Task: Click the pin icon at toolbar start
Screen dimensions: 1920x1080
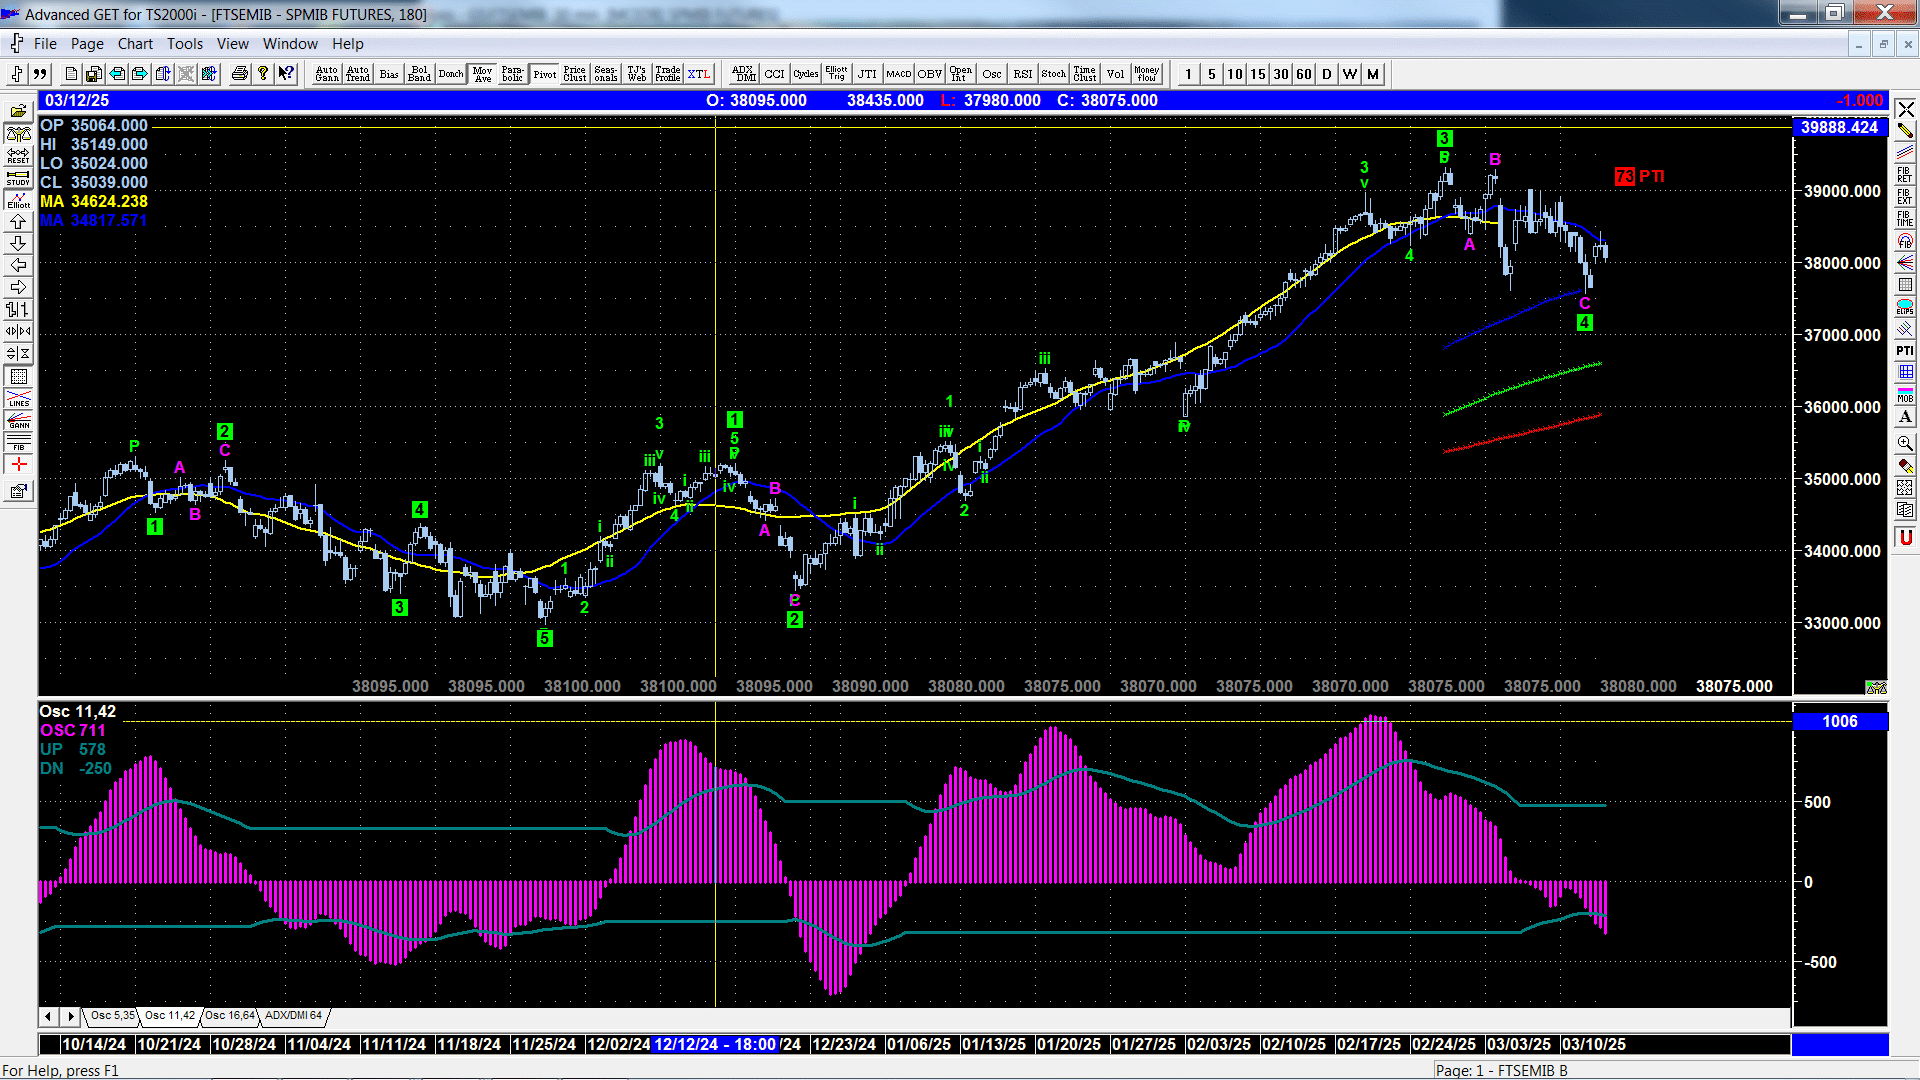Action: tap(17, 74)
